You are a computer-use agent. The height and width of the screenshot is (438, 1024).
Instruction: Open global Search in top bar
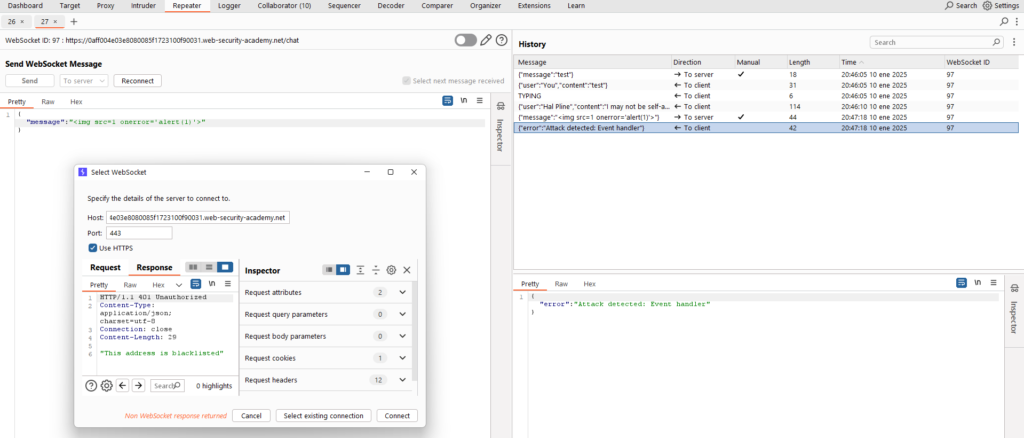point(961,5)
